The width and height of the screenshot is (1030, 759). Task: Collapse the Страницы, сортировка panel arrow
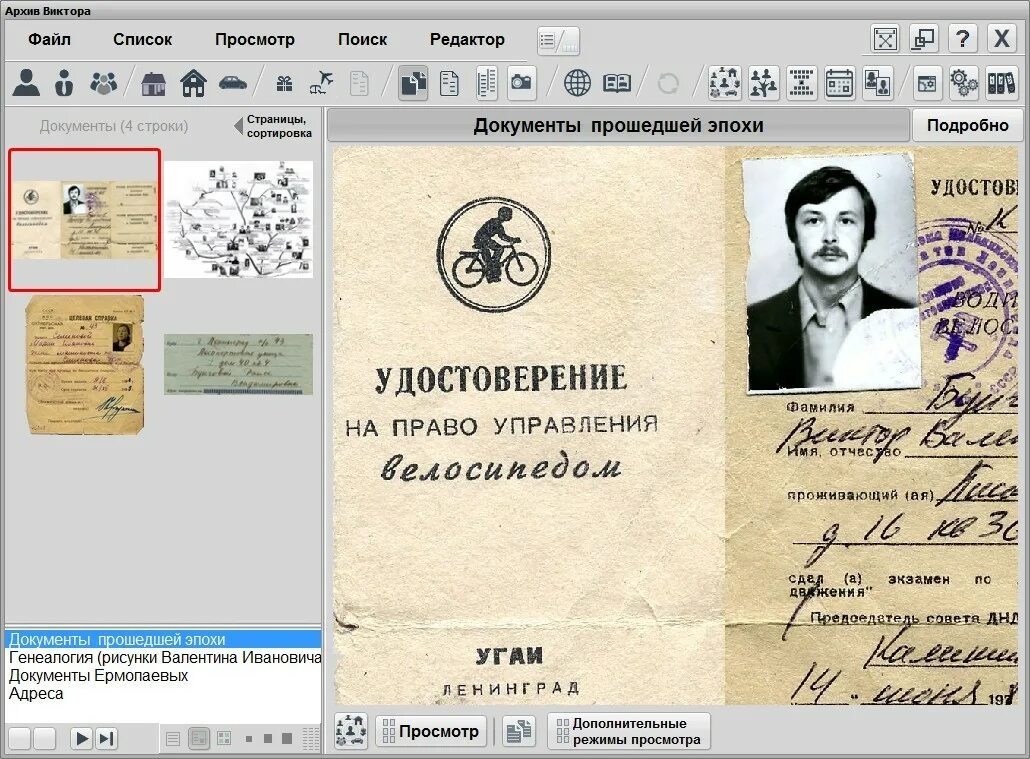240,125
